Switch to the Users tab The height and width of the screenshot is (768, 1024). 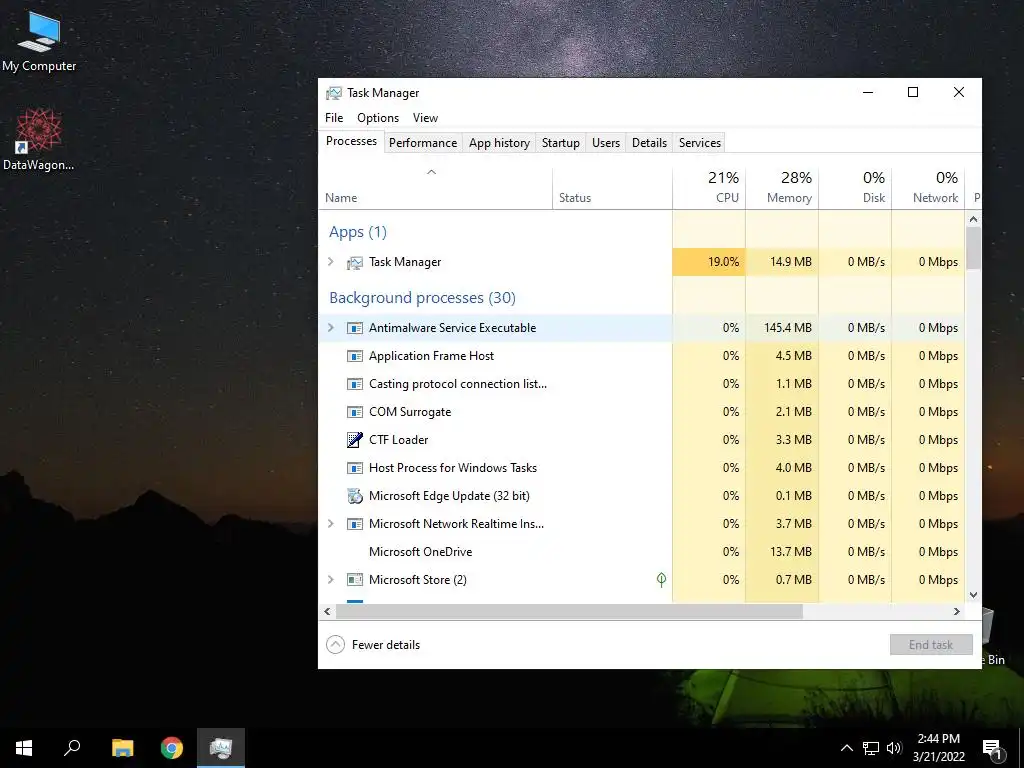(x=605, y=142)
